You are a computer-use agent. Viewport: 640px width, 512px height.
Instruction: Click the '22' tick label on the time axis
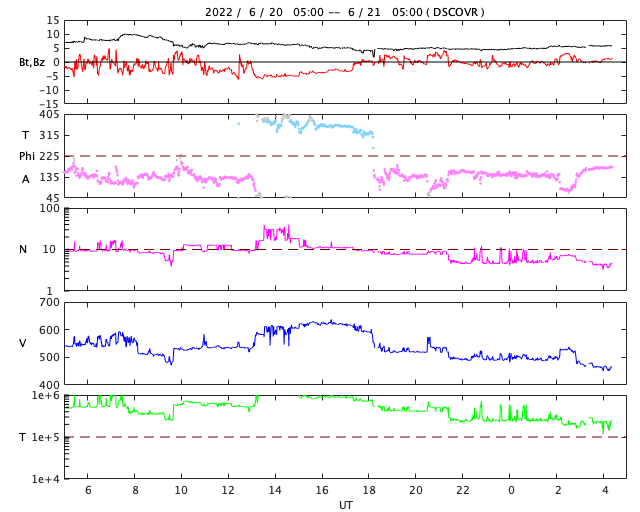[x=463, y=490]
